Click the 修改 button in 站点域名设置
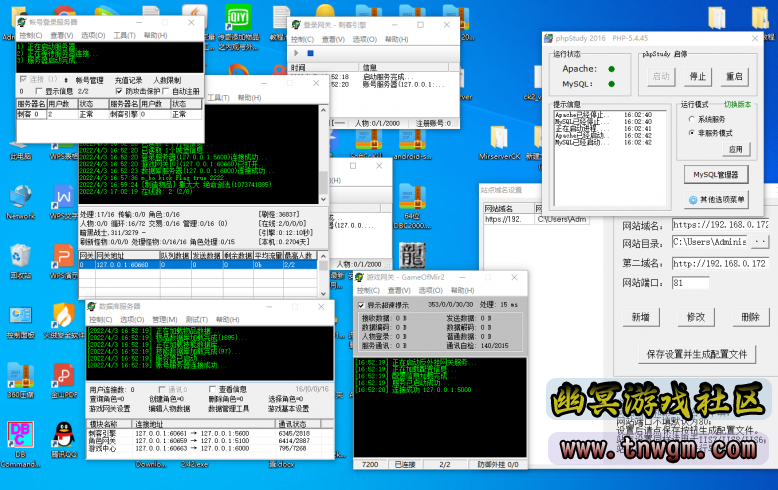The image size is (778, 490). [x=696, y=317]
